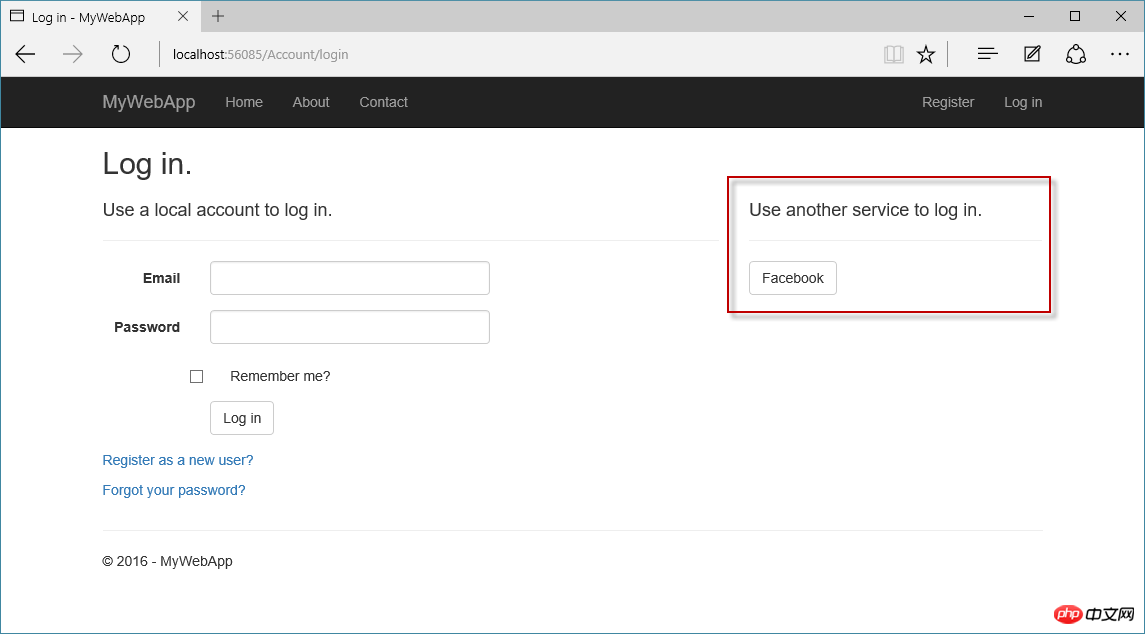Screen dimensions: 1145x634
Task: Add page to favorites star icon
Action: pos(926,54)
